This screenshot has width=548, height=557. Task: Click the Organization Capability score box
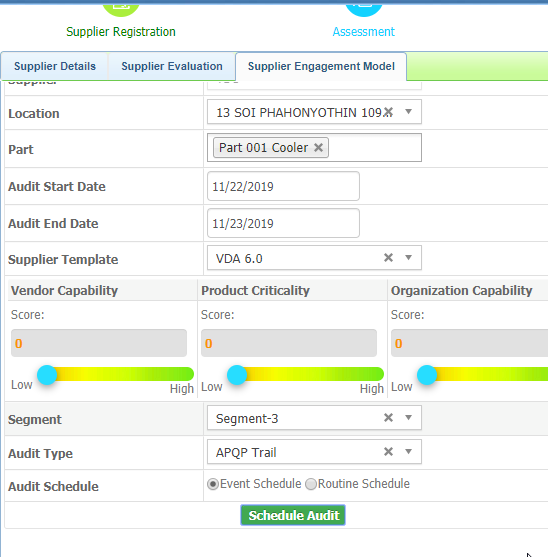pyautogui.click(x=470, y=343)
